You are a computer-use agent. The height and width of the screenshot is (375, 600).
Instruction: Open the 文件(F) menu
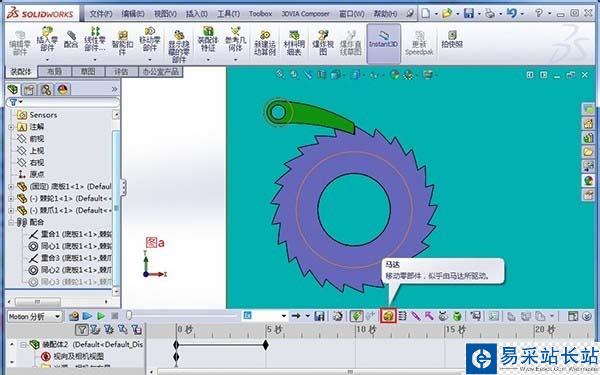(x=101, y=14)
